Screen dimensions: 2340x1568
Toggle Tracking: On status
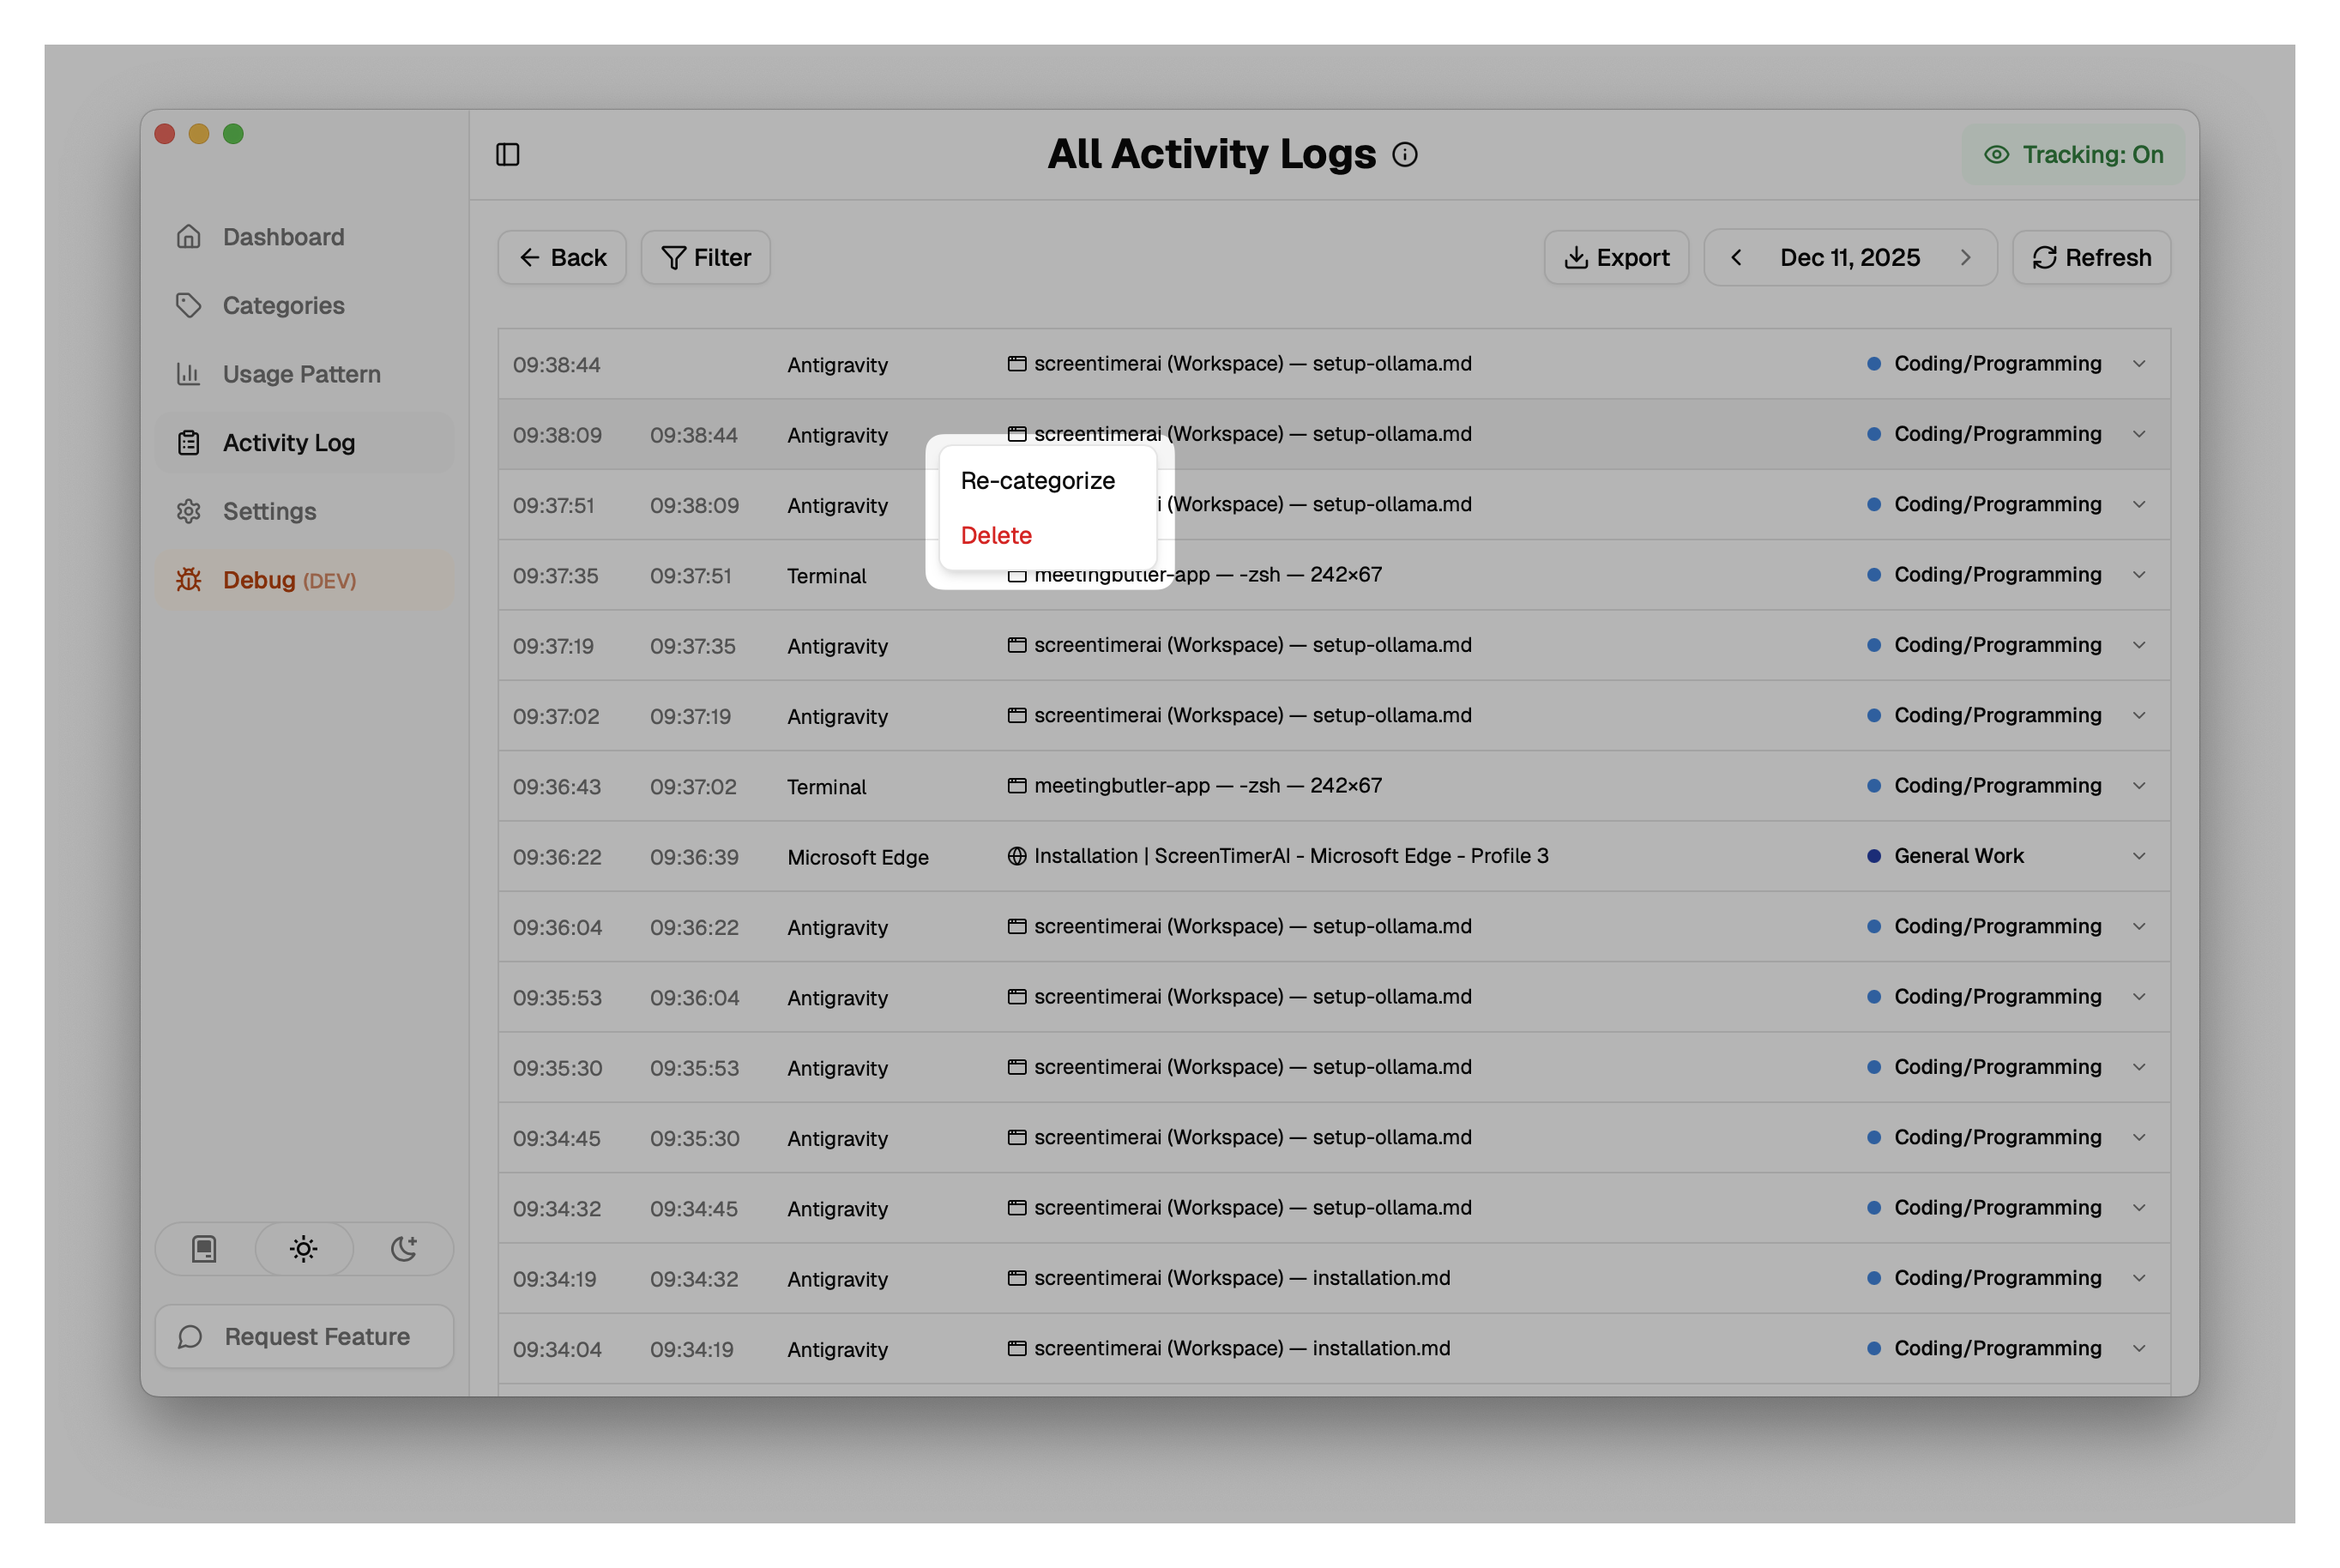tap(2072, 154)
